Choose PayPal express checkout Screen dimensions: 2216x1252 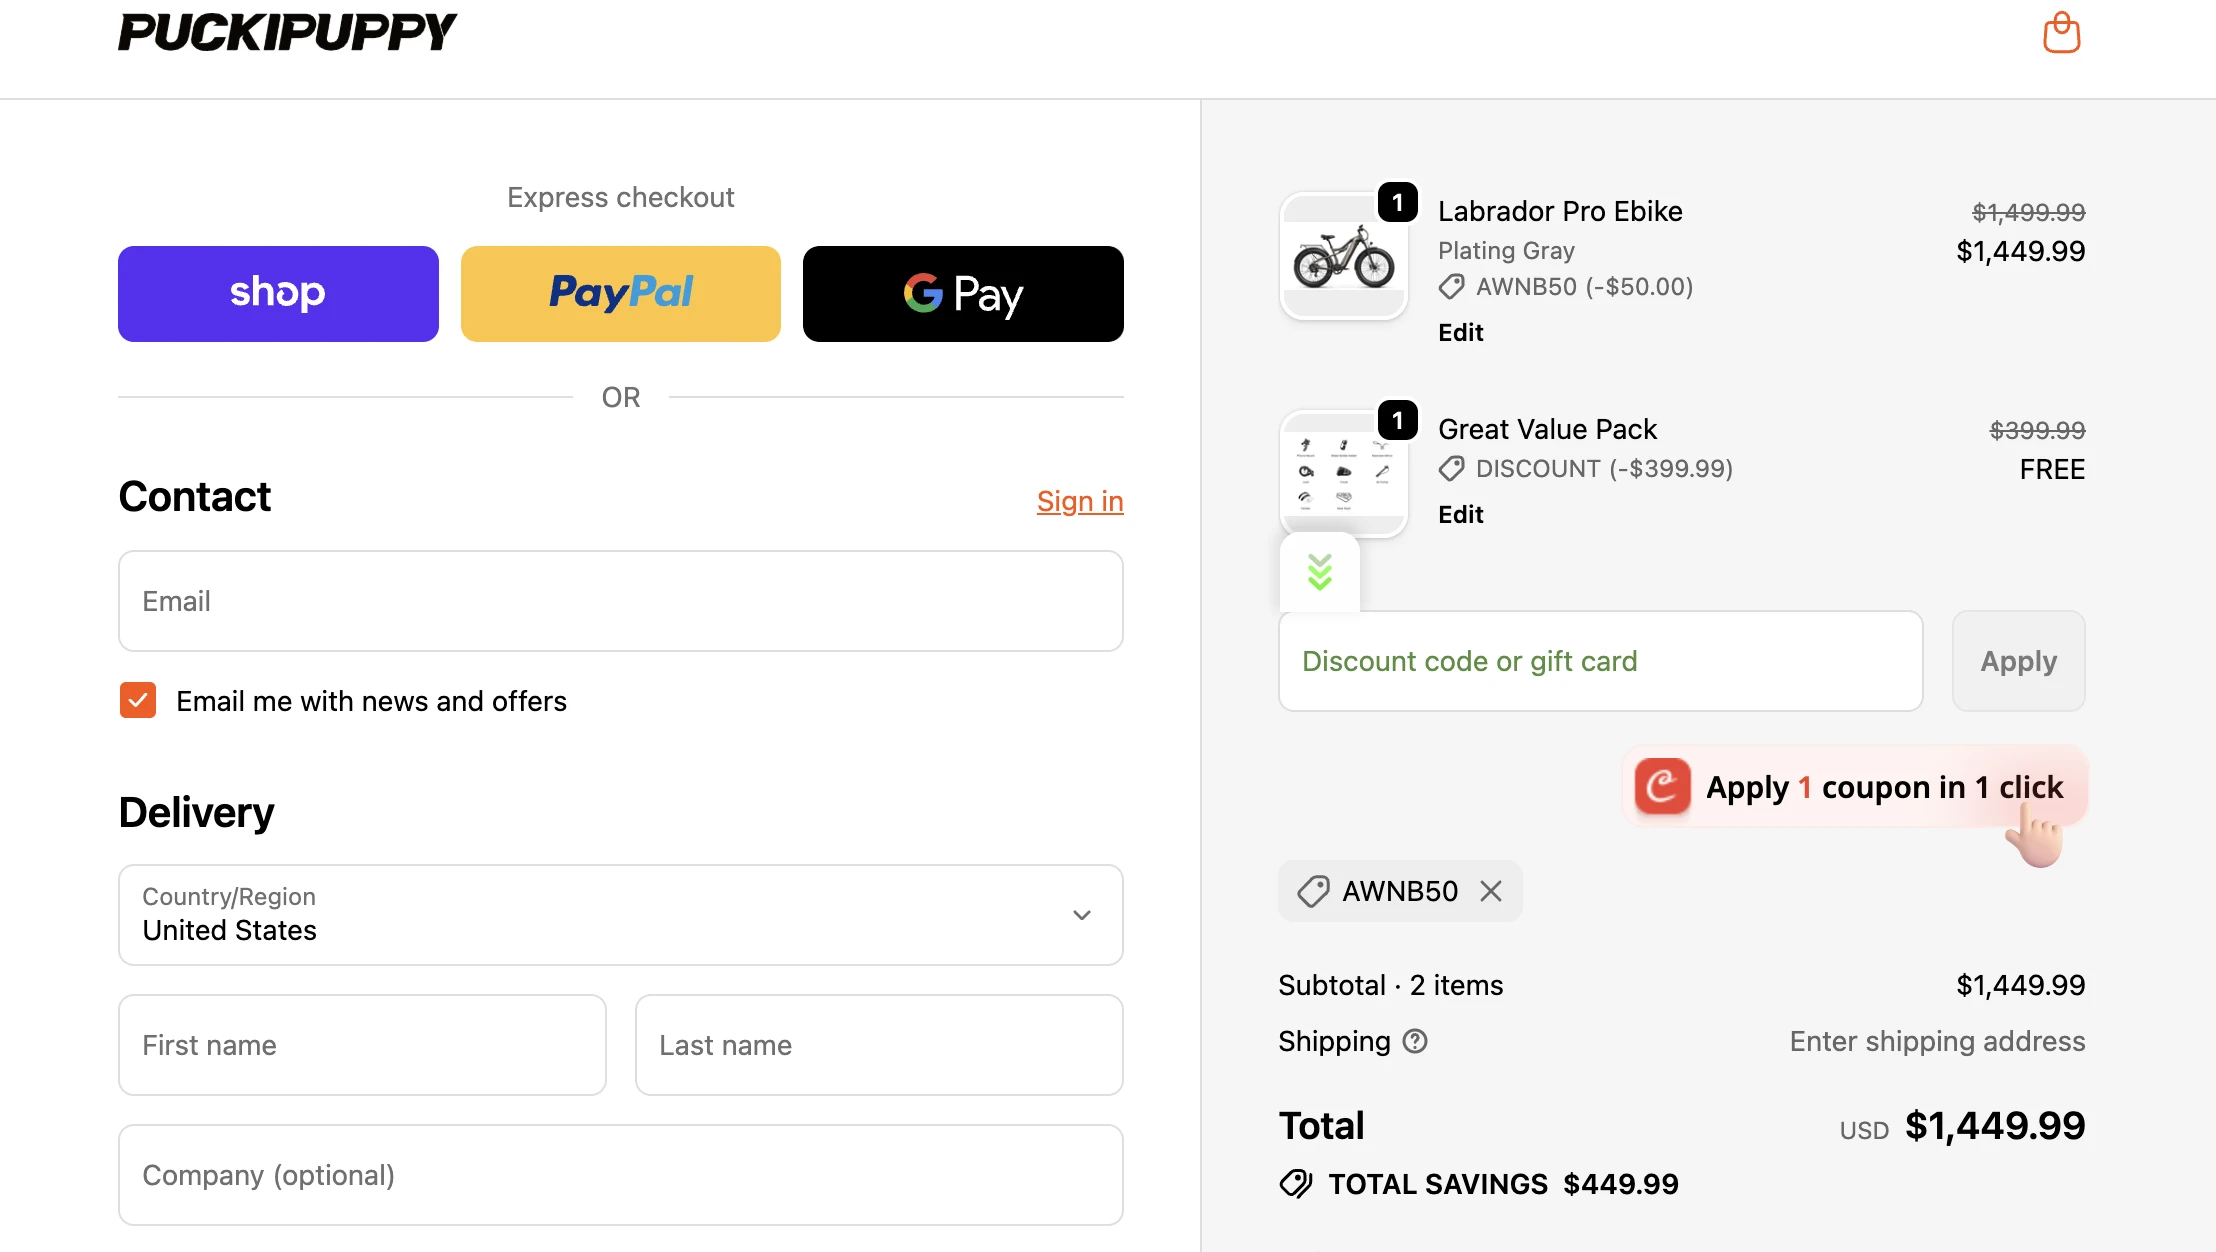coord(621,293)
